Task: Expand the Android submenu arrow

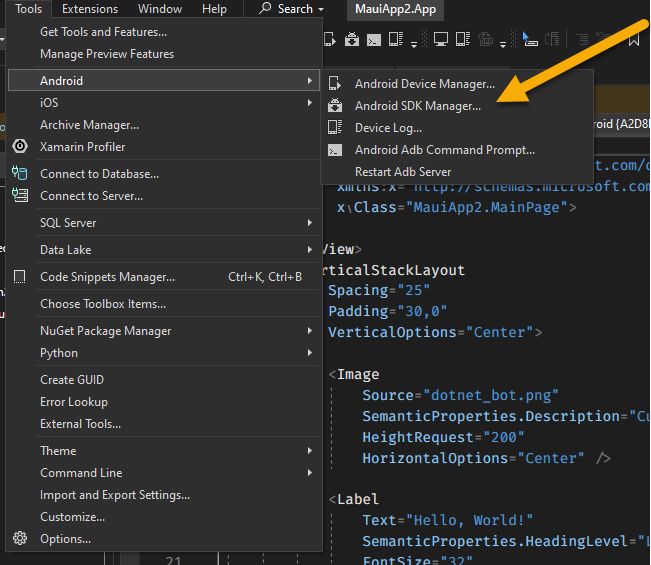Action: coord(310,81)
